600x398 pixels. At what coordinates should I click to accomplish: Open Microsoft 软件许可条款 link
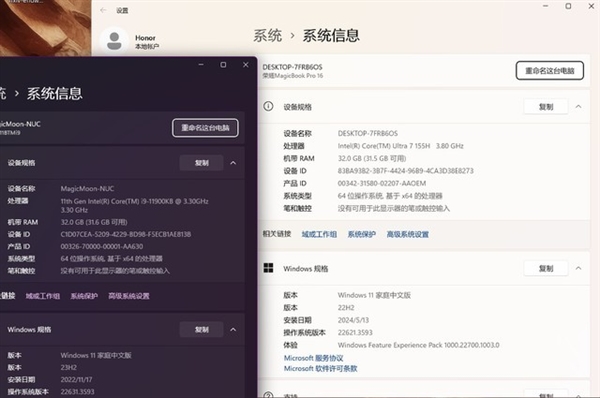tap(320, 368)
